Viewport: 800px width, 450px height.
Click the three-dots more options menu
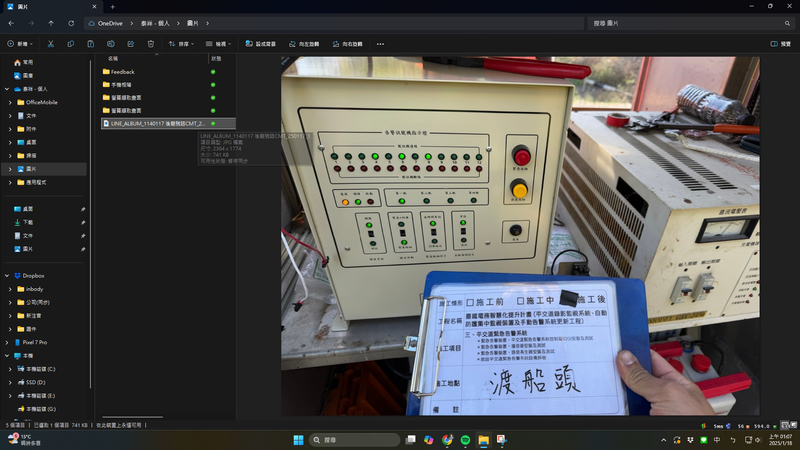click(380, 44)
